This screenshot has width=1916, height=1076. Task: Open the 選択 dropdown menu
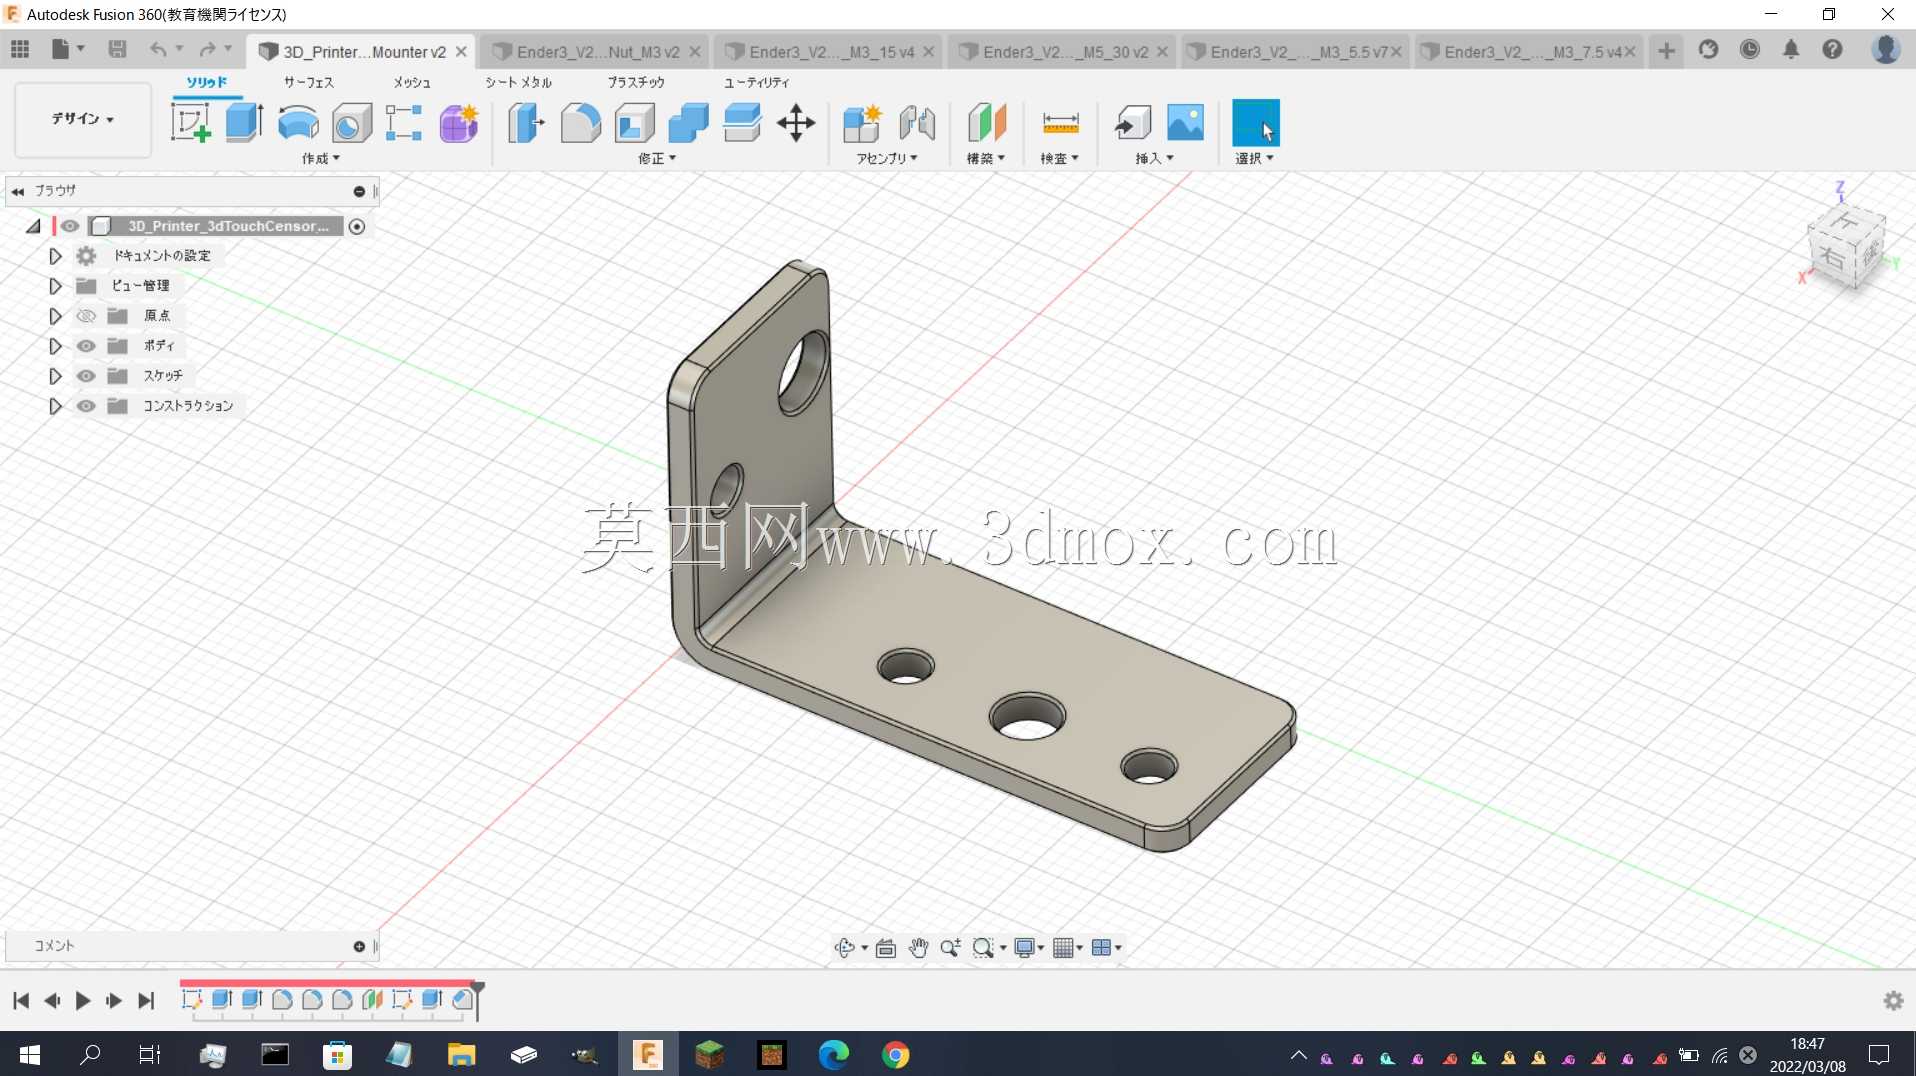[x=1254, y=159]
